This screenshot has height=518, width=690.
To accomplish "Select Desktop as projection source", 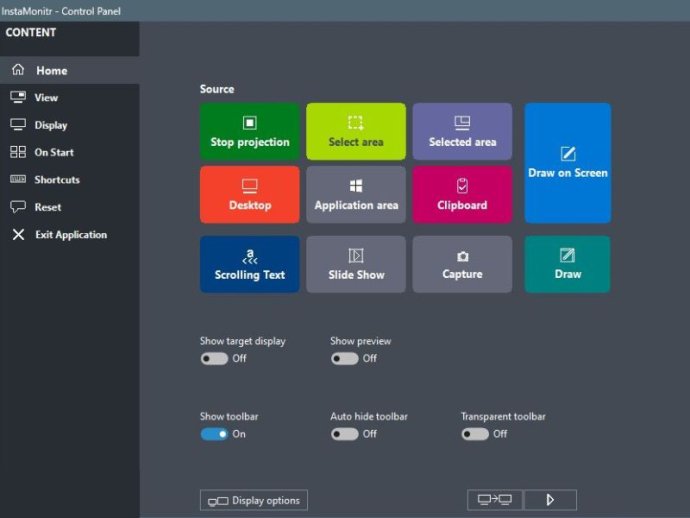I will tap(250, 195).
